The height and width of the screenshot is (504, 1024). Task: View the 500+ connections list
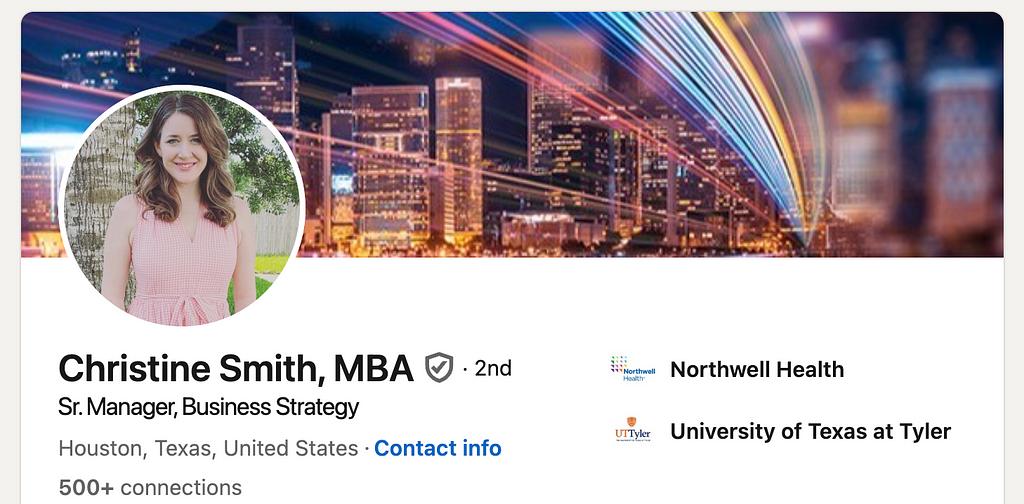click(x=150, y=488)
